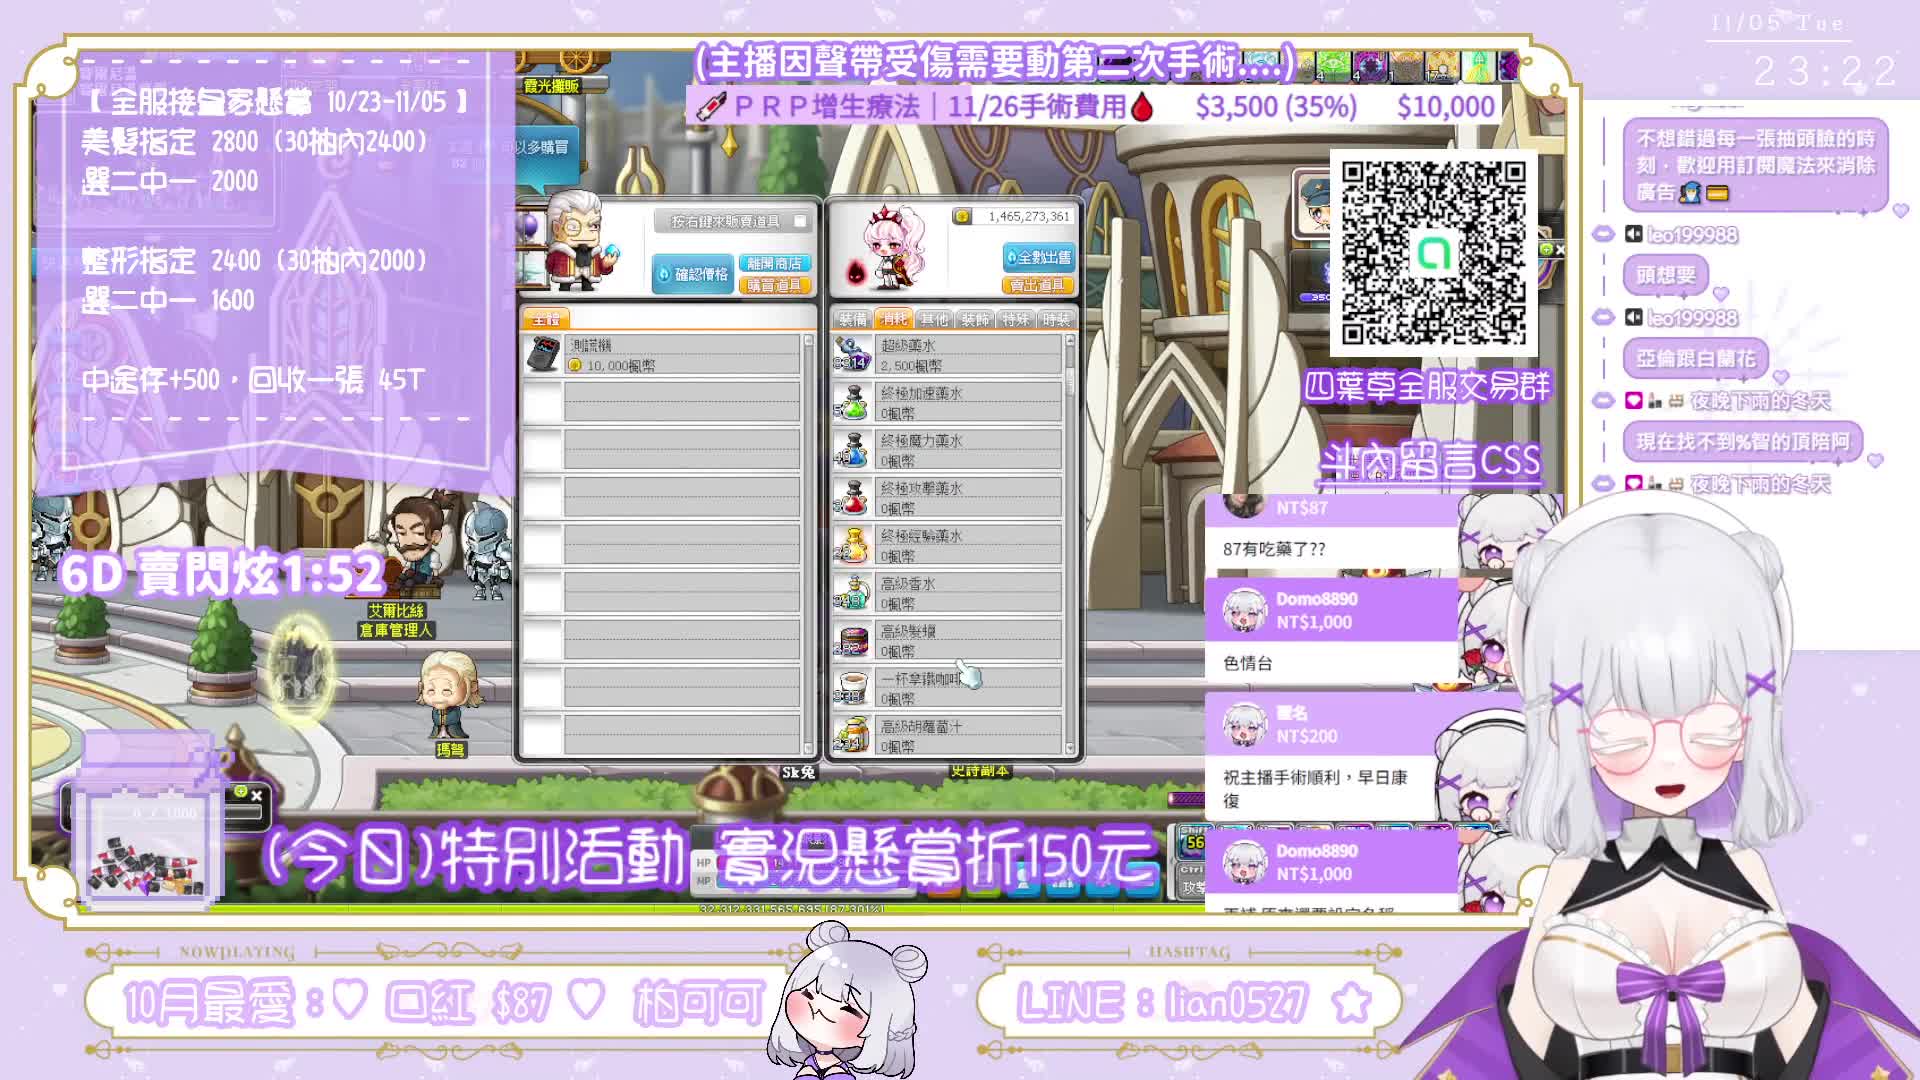Click the anonymous NT$200 donor avatar

point(1244,724)
